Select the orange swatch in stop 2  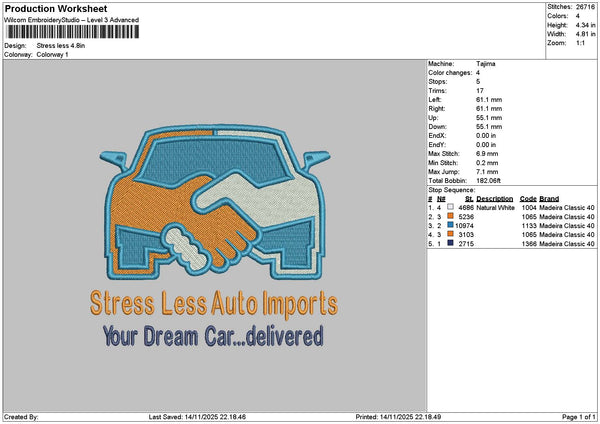coord(452,217)
